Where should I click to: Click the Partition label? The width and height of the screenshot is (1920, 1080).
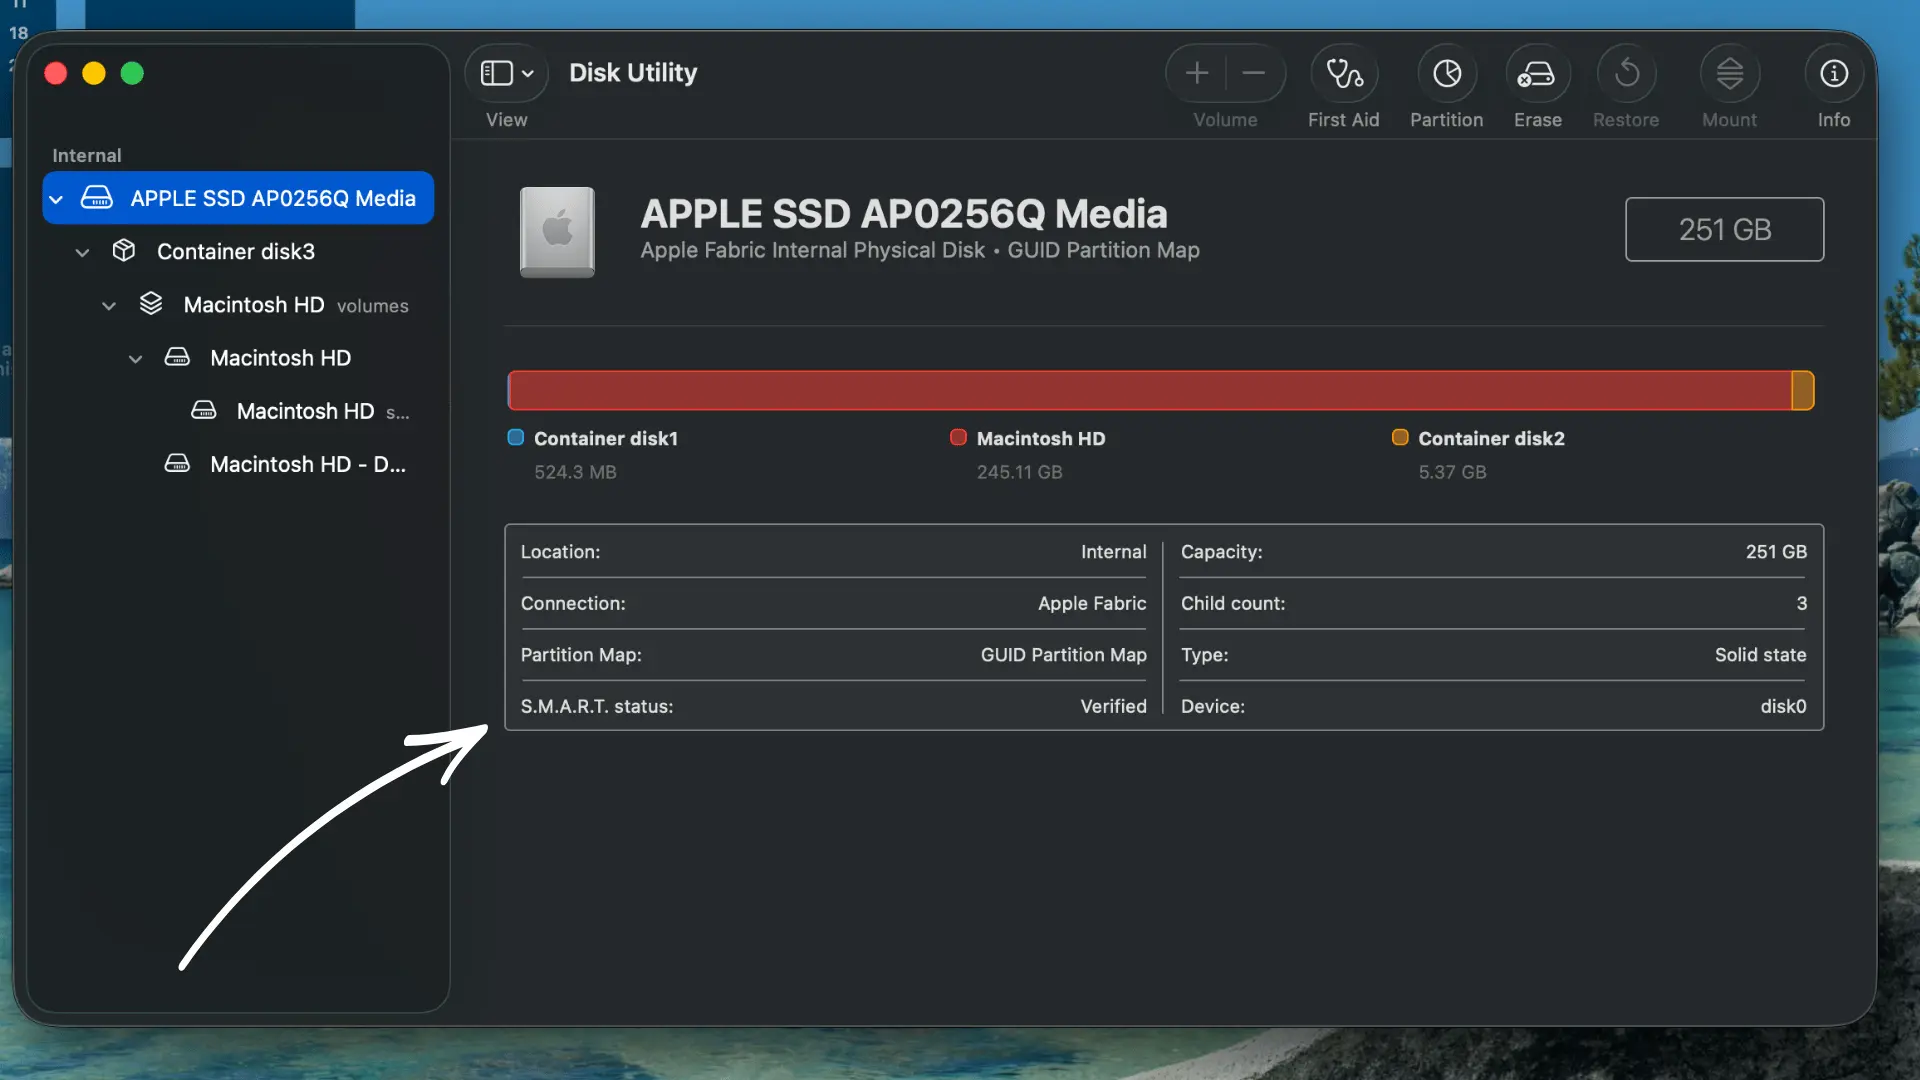[1447, 120]
